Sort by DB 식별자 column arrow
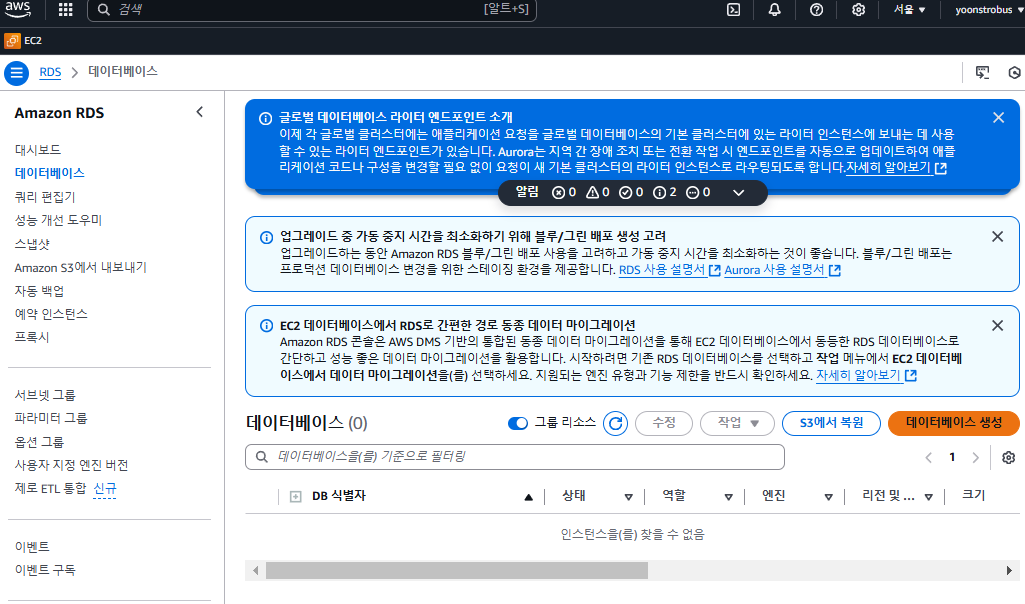The image size is (1025, 604). pos(529,497)
